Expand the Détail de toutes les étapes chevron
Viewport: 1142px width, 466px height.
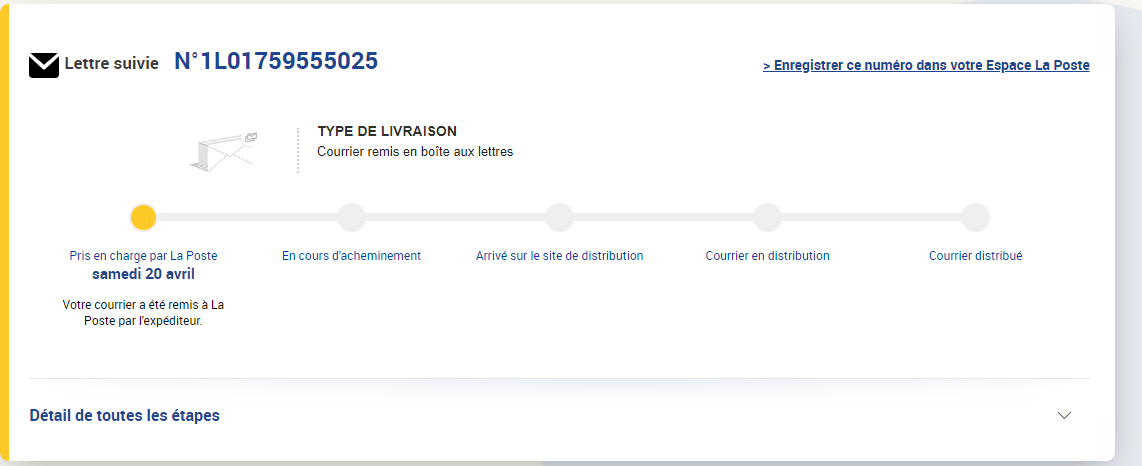pos(1064,416)
